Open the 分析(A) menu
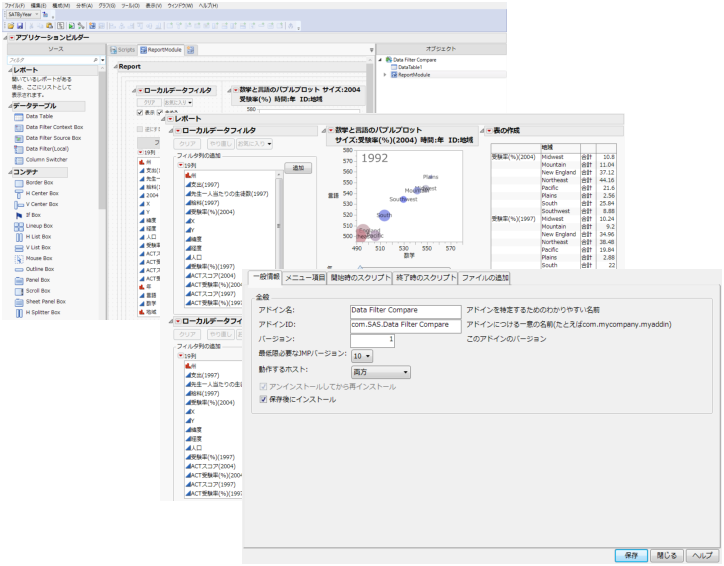 (84, 6)
